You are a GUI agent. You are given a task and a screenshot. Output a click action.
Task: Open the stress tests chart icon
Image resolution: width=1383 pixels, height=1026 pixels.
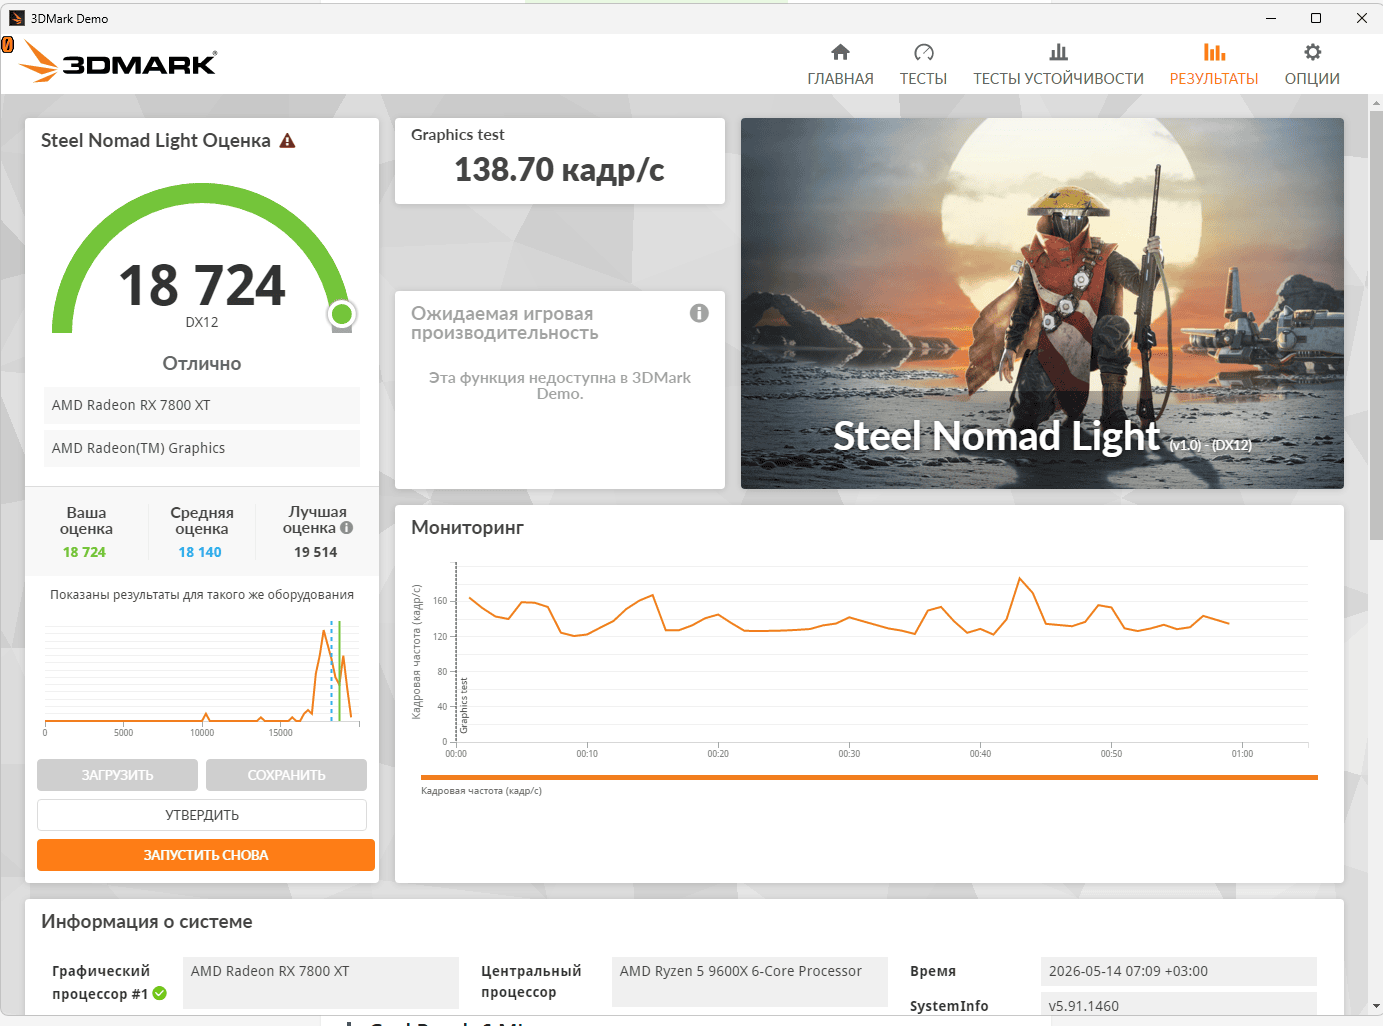(1058, 52)
